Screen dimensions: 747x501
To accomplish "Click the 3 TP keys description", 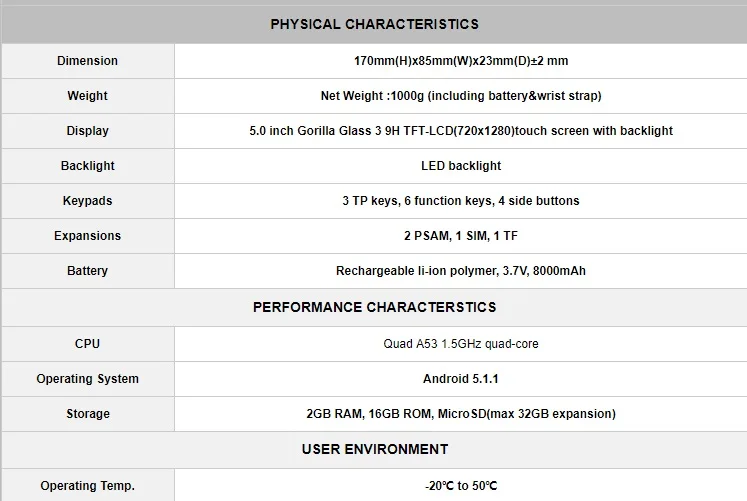I will coord(461,201).
